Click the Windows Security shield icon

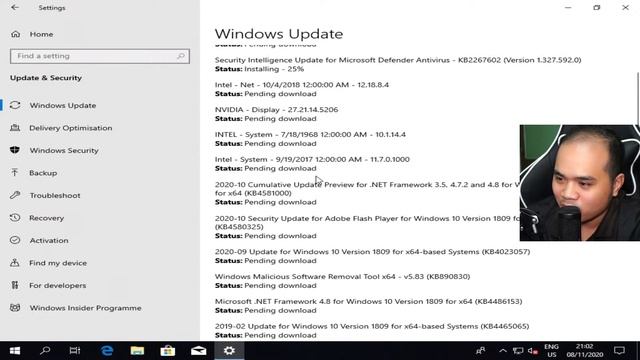pyautogui.click(x=15, y=150)
